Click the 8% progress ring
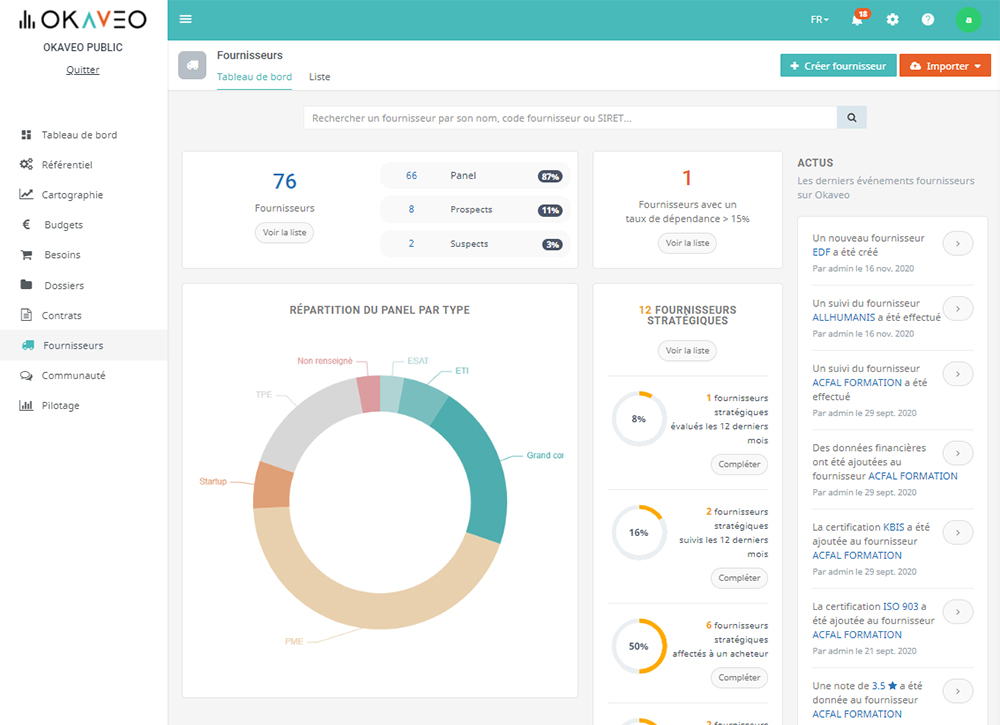The image size is (1000, 725). pos(639,419)
